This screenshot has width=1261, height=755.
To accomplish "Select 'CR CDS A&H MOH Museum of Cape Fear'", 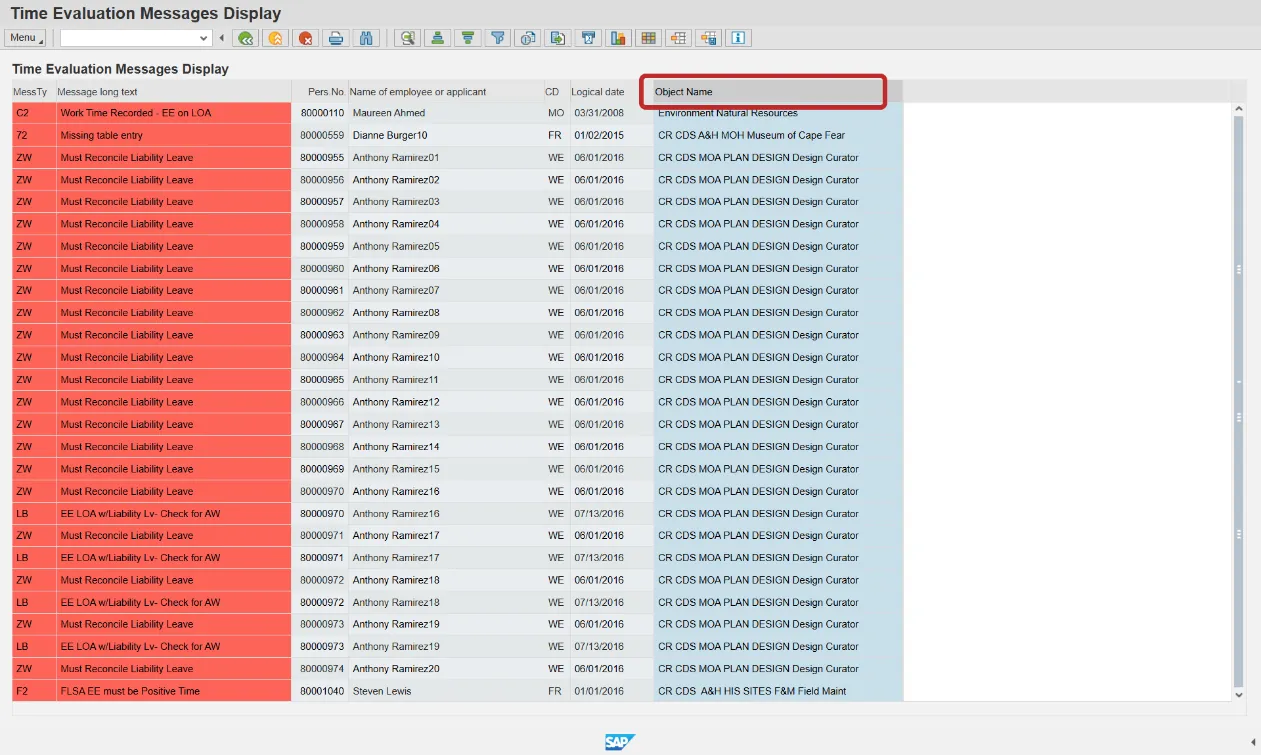I will 778,135.
